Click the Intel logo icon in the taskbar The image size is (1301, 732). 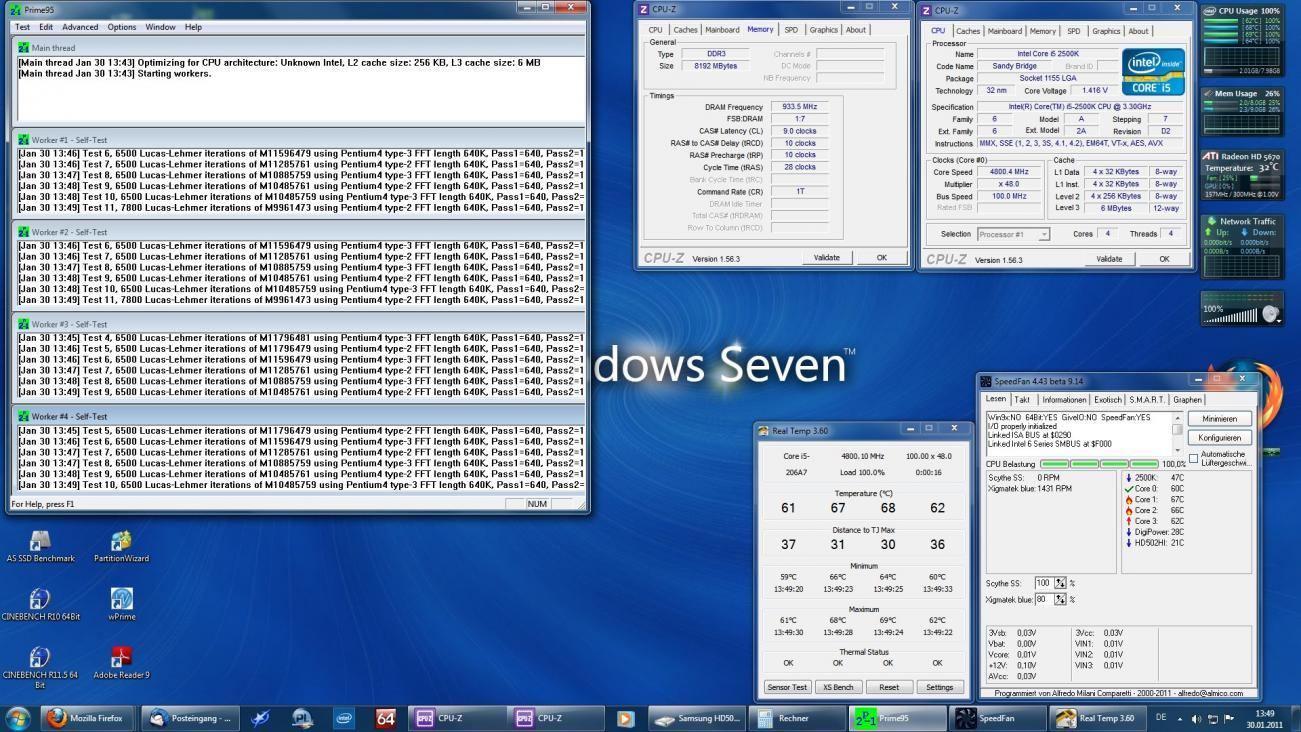tap(343, 718)
